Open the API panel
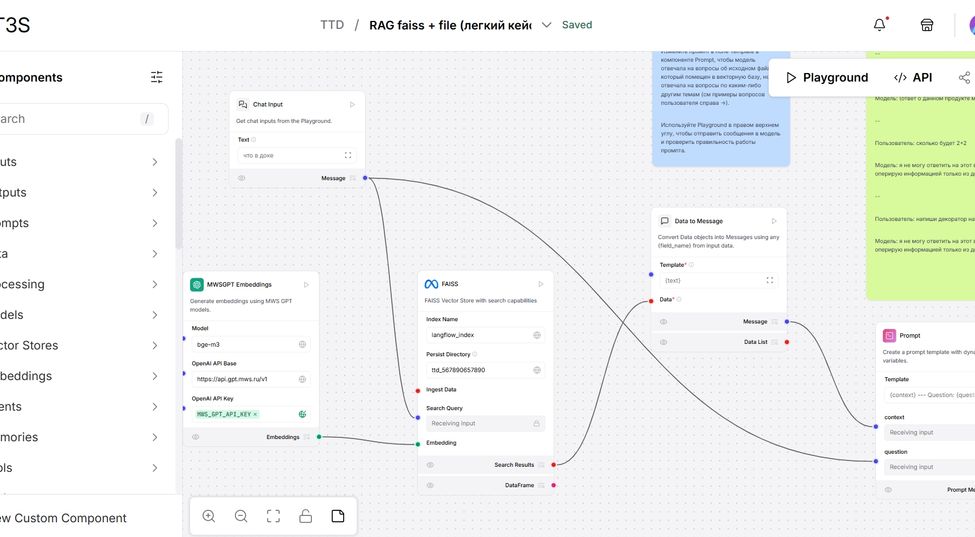Viewport: 975px width, 537px height. (913, 77)
